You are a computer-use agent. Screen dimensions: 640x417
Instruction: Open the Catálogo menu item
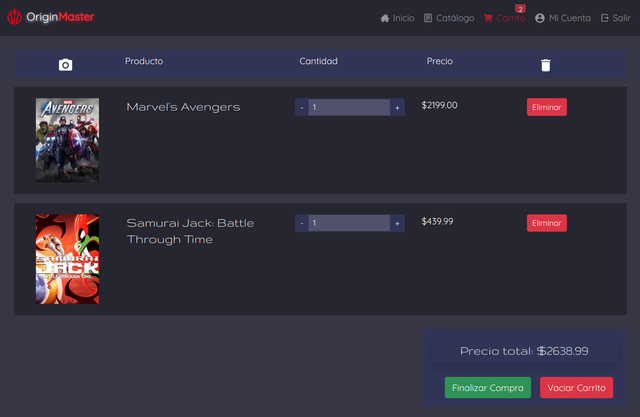tap(449, 18)
